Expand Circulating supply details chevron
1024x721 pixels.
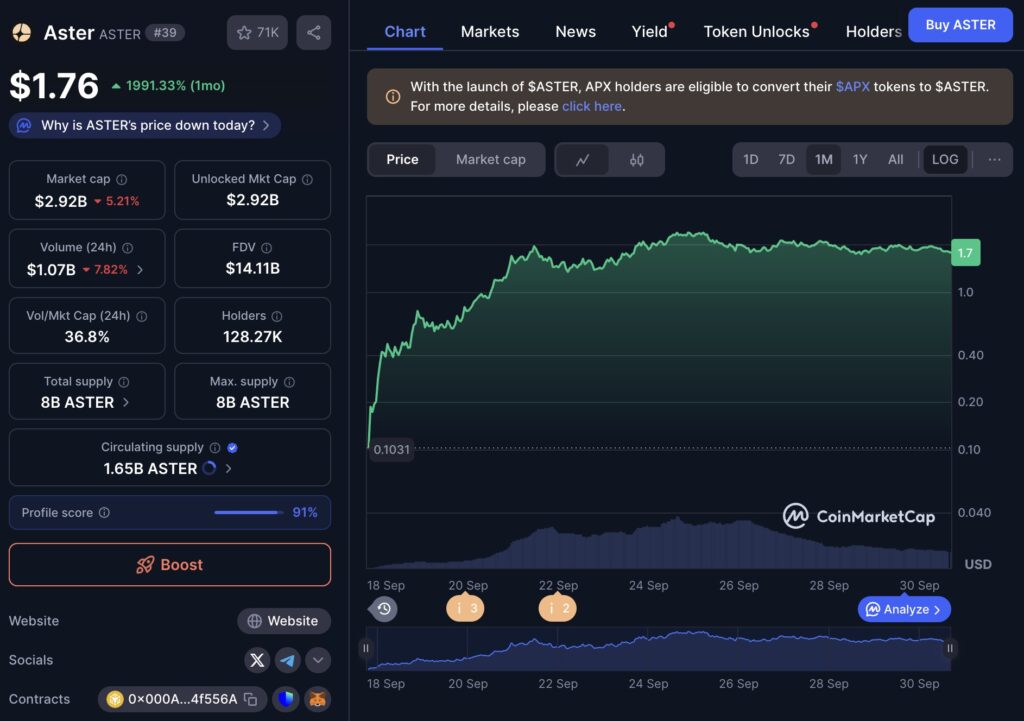tap(228, 469)
